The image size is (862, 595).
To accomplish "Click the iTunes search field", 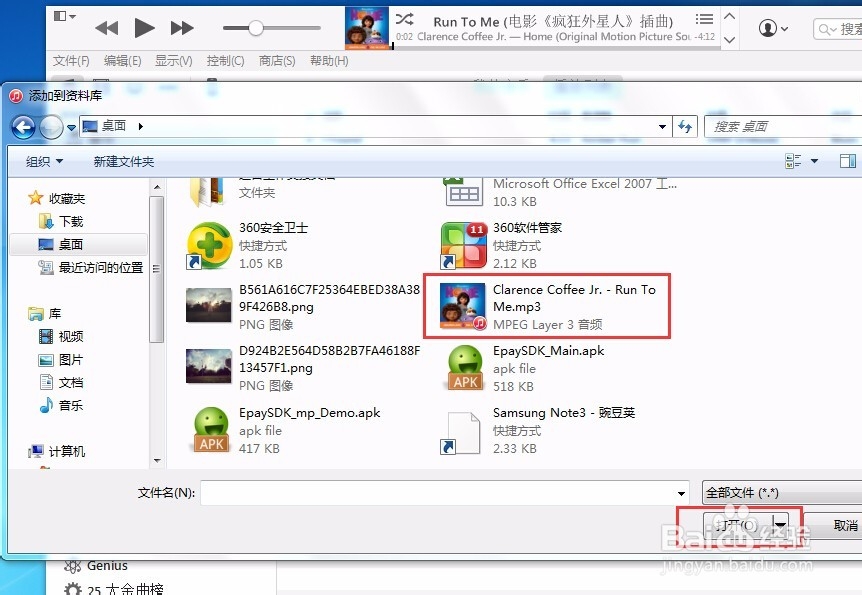I will 838,29.
